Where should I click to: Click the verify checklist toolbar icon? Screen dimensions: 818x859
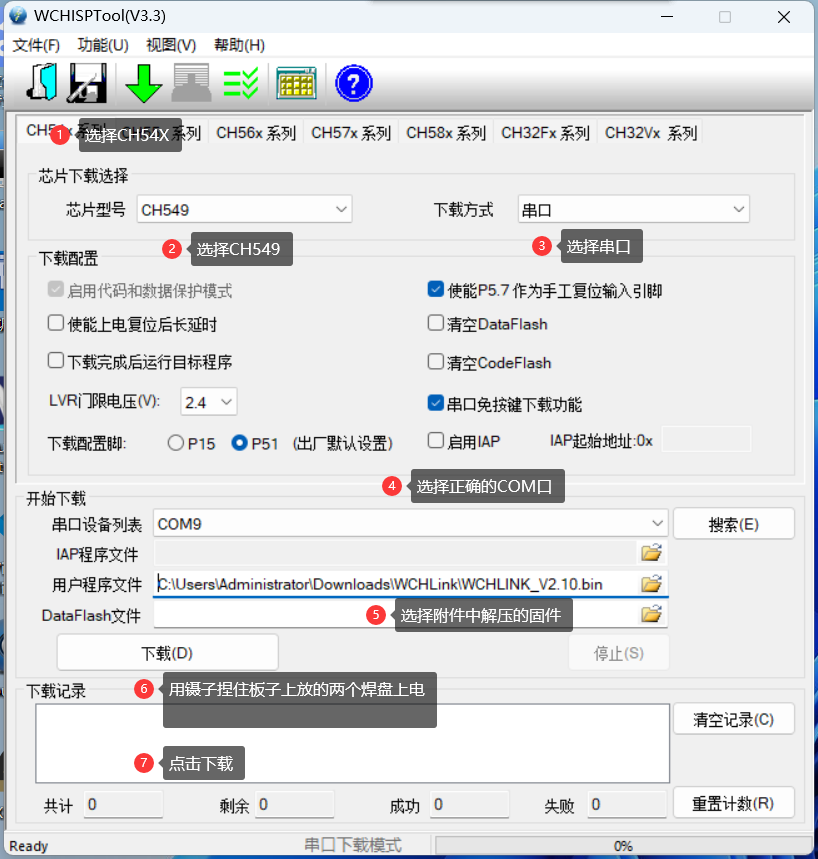click(240, 83)
